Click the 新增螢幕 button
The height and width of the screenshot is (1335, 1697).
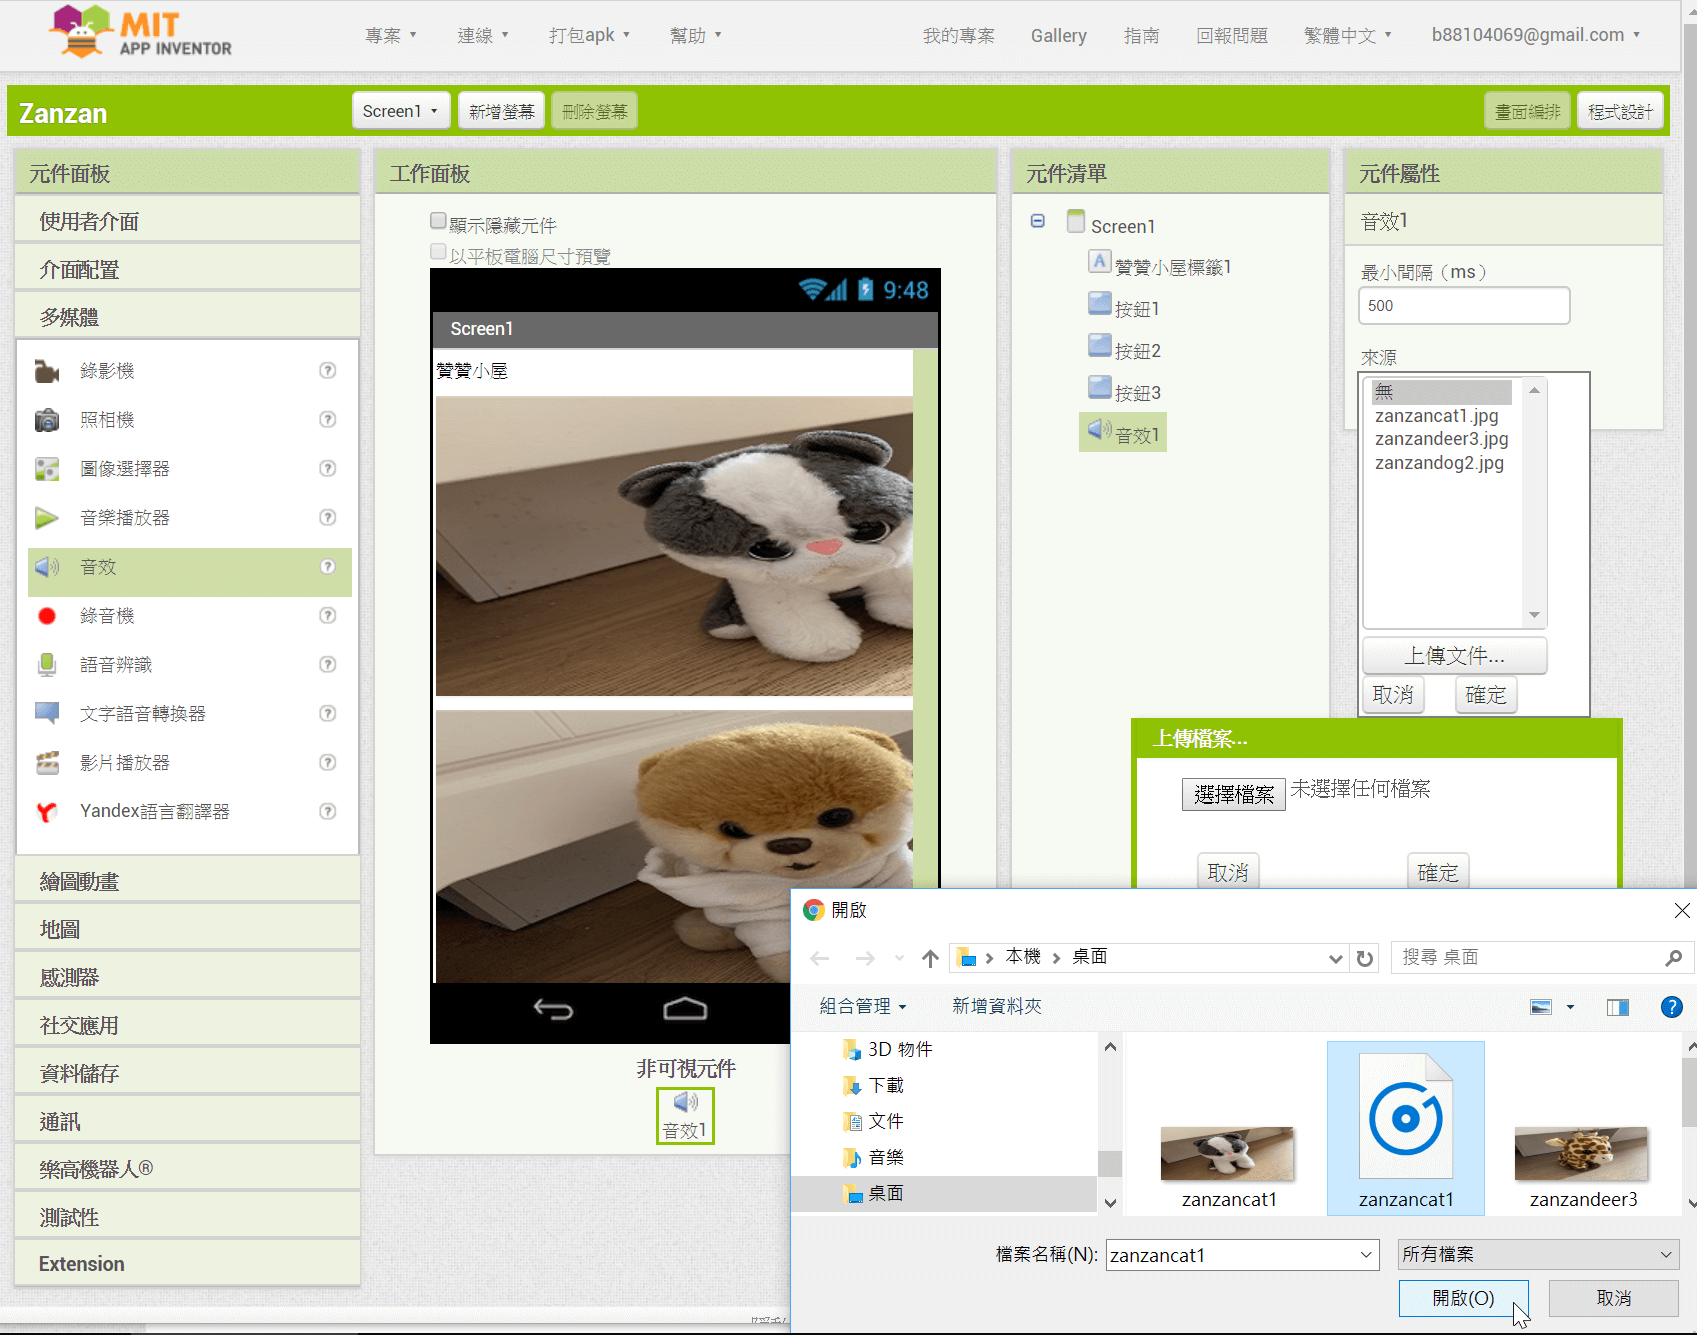click(x=501, y=111)
